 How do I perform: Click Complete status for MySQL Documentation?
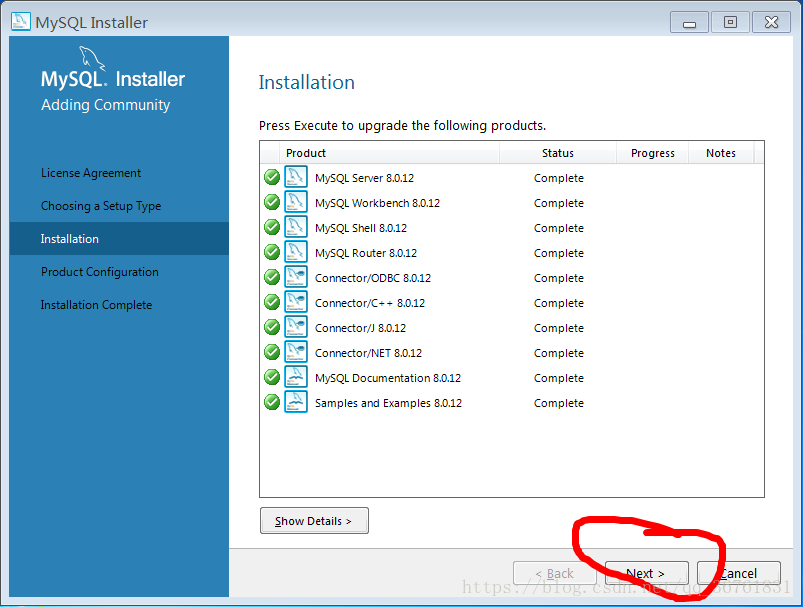coord(559,378)
